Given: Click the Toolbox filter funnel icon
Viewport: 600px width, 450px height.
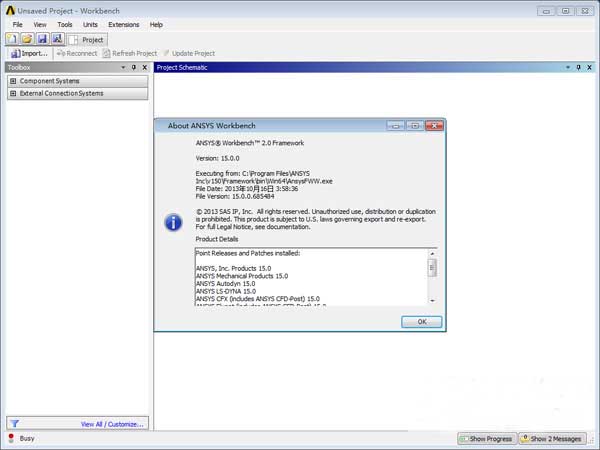Looking at the screenshot, I should tap(15, 424).
